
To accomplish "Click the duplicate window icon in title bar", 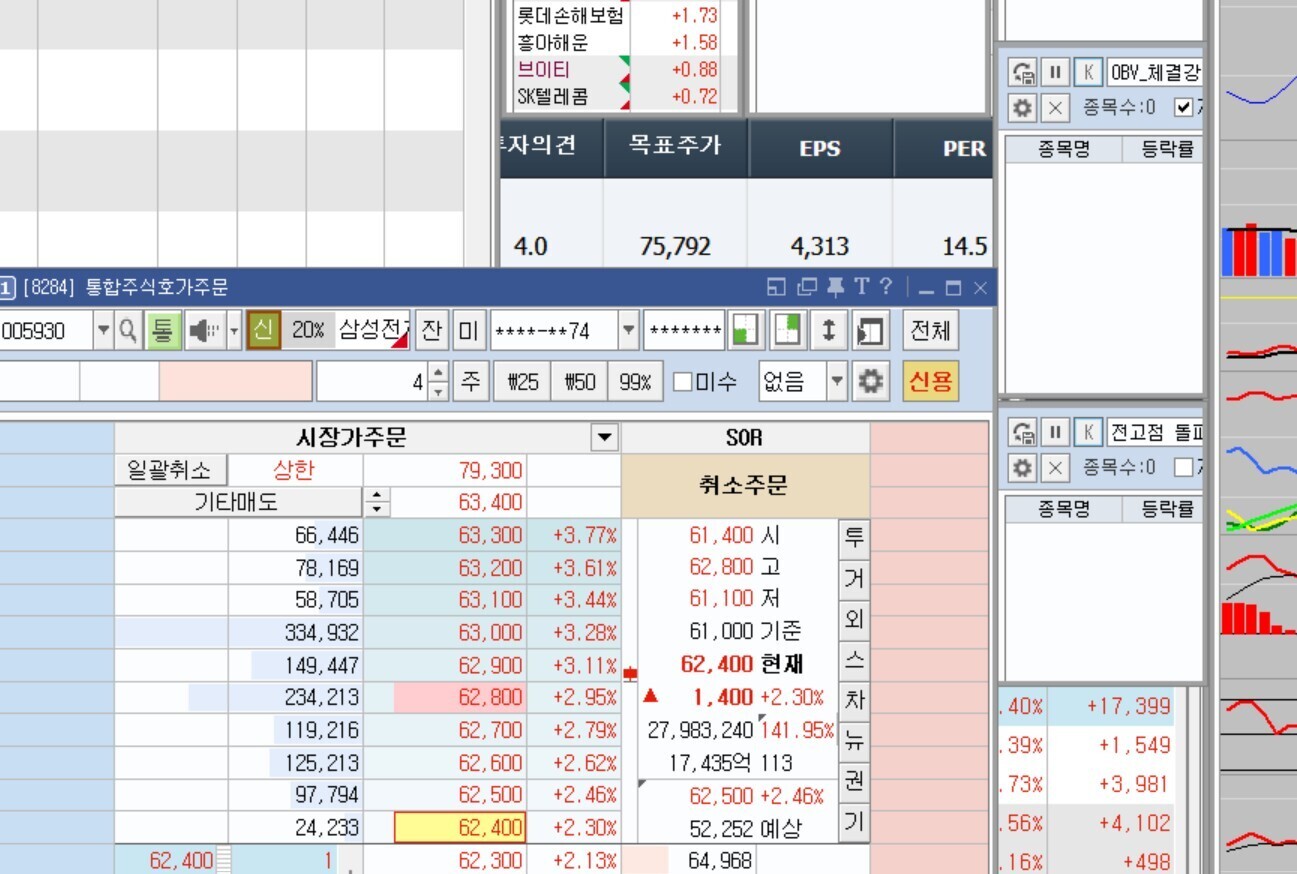I will tap(807, 288).
